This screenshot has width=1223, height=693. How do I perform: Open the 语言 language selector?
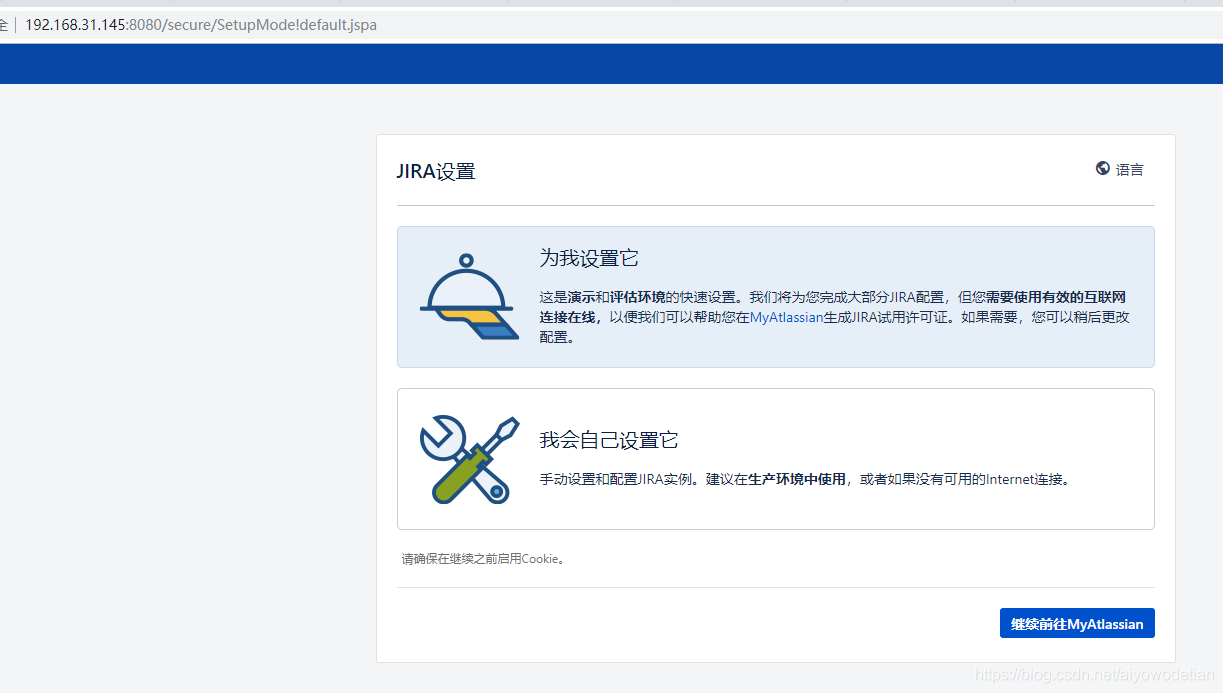point(1120,169)
